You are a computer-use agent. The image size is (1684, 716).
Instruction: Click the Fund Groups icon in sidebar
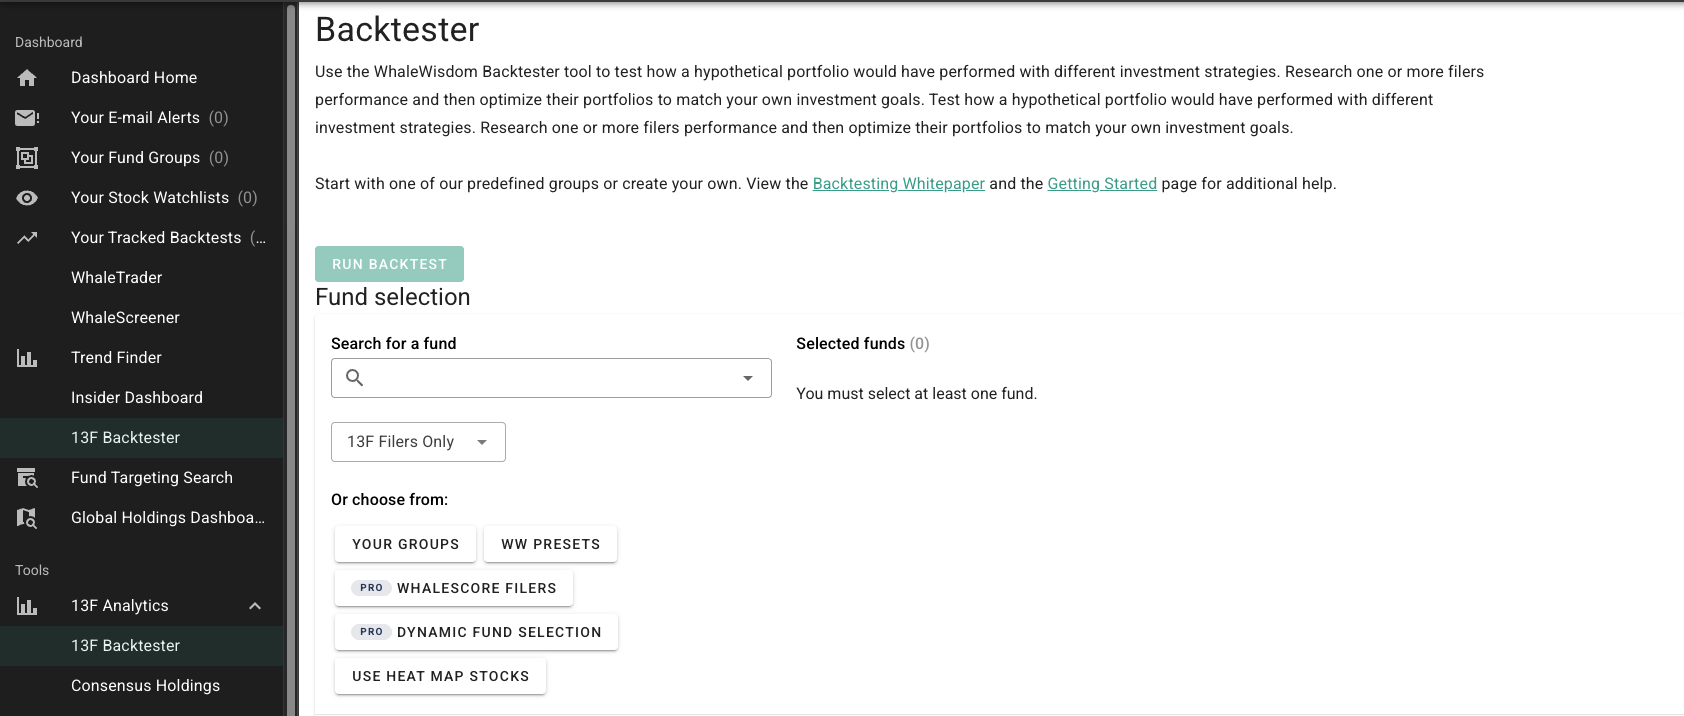coord(27,158)
